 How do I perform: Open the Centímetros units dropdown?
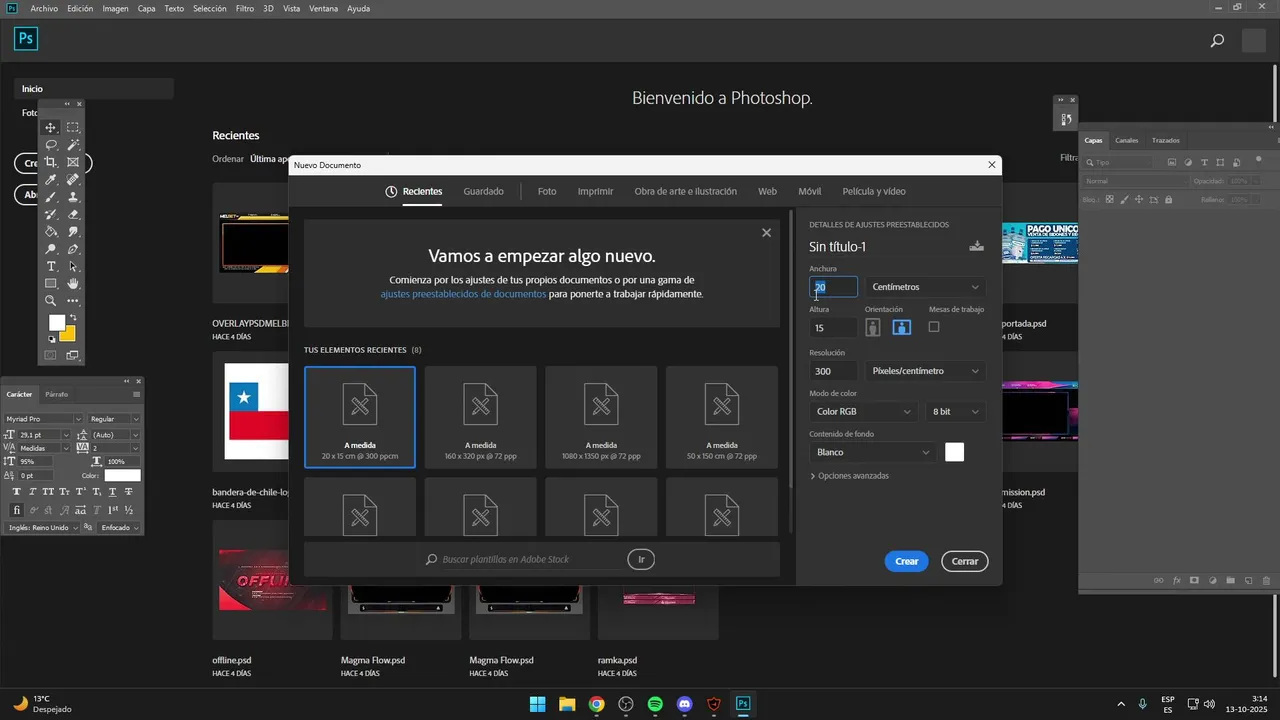click(925, 287)
